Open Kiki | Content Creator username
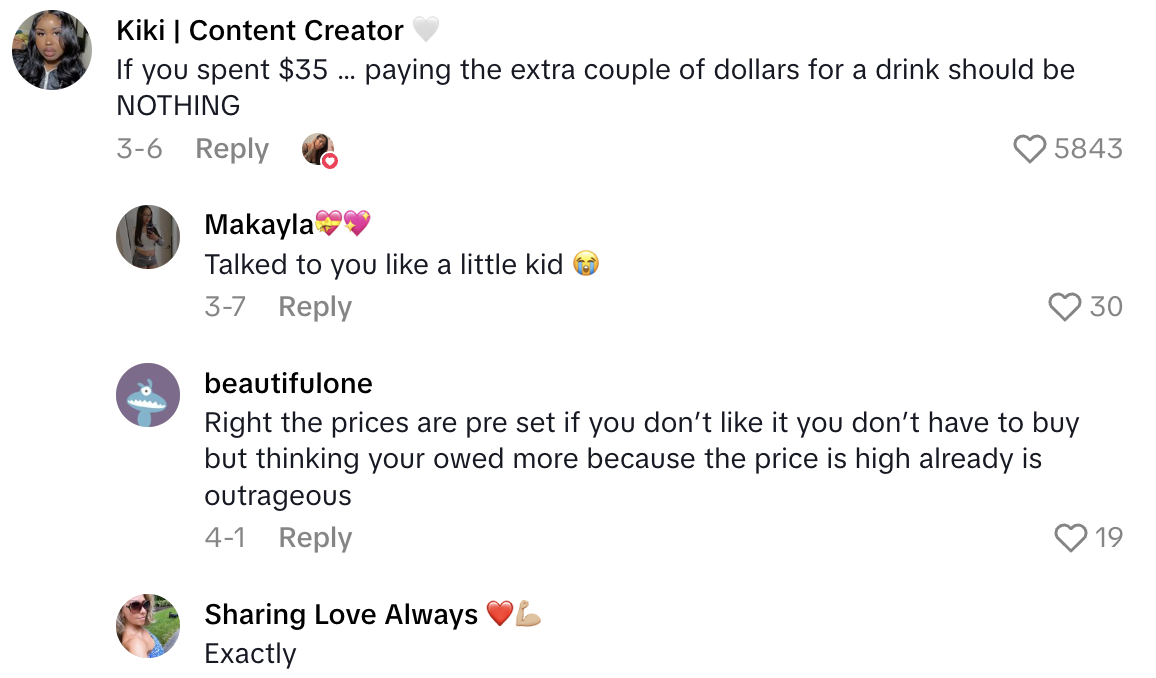The height and width of the screenshot is (678, 1156). [x=260, y=31]
